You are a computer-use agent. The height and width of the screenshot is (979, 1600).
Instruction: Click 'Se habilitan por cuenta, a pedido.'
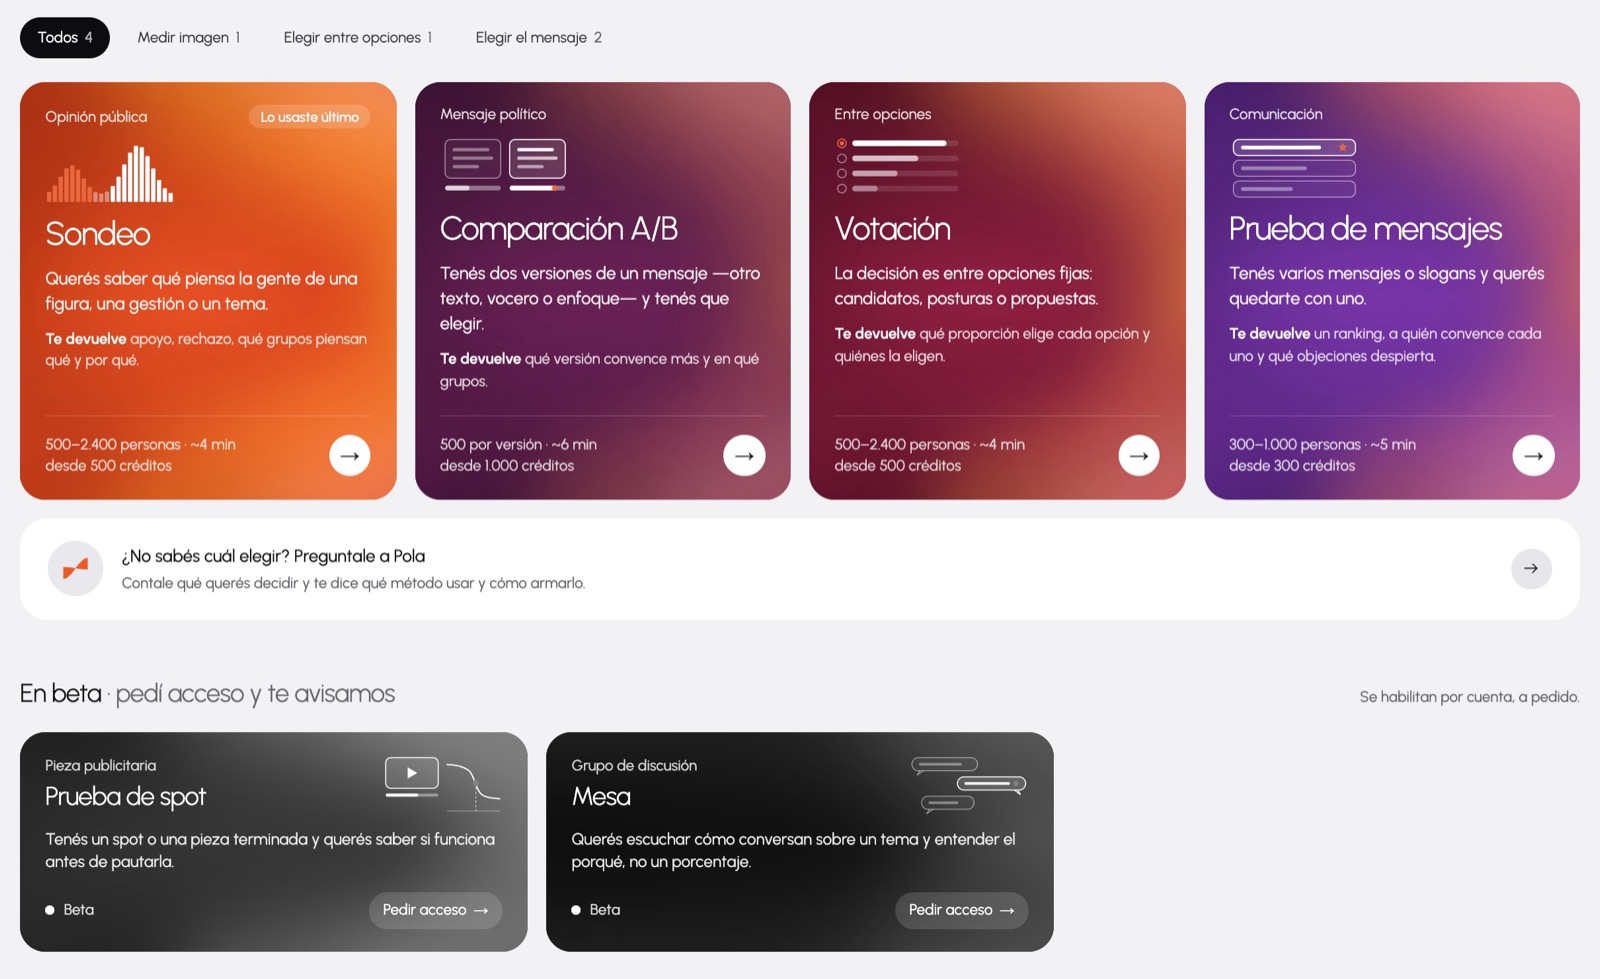pyautogui.click(x=1469, y=697)
